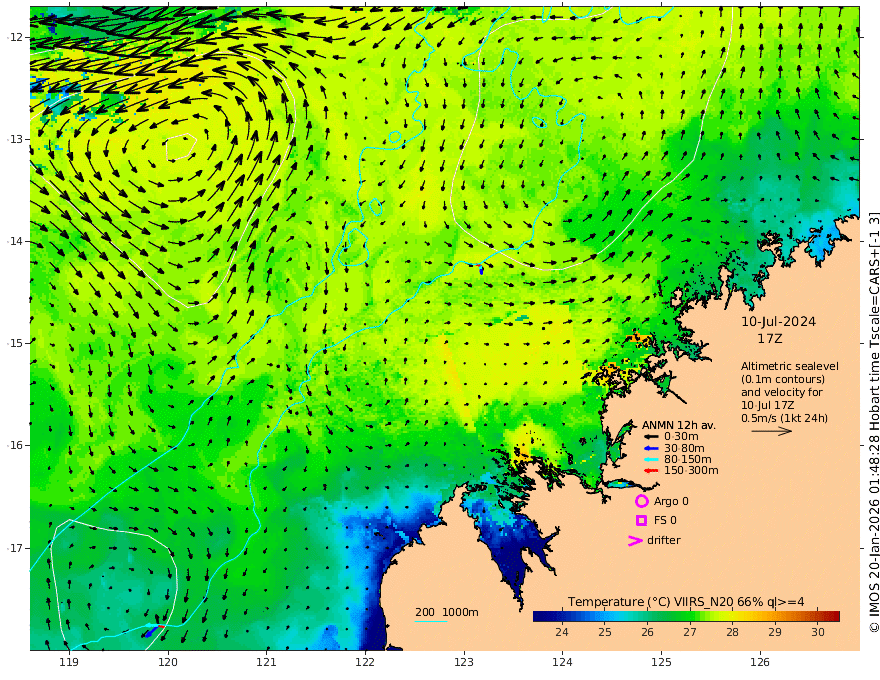Click the blue 30-80m arrow legend icon

point(651,448)
